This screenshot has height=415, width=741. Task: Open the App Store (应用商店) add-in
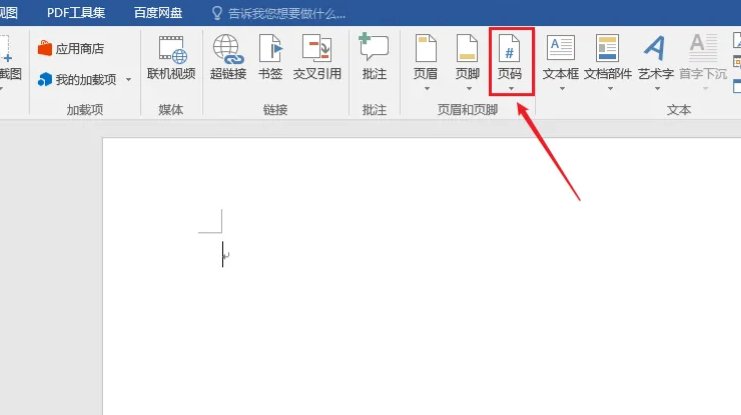click(x=71, y=49)
